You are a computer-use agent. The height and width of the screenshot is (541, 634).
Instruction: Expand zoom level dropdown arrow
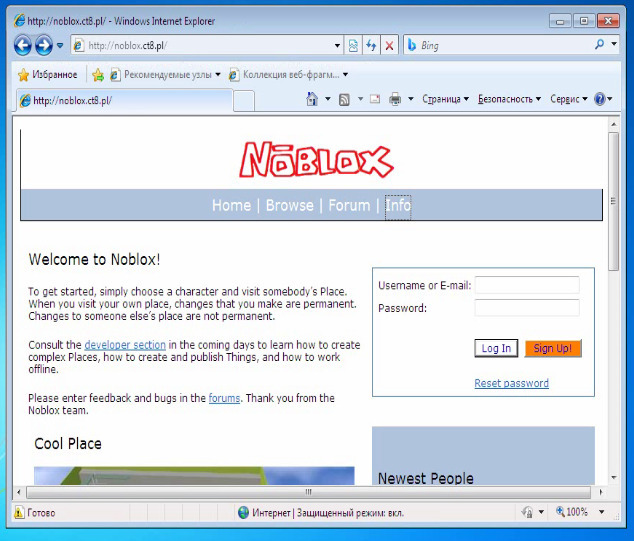click(602, 512)
